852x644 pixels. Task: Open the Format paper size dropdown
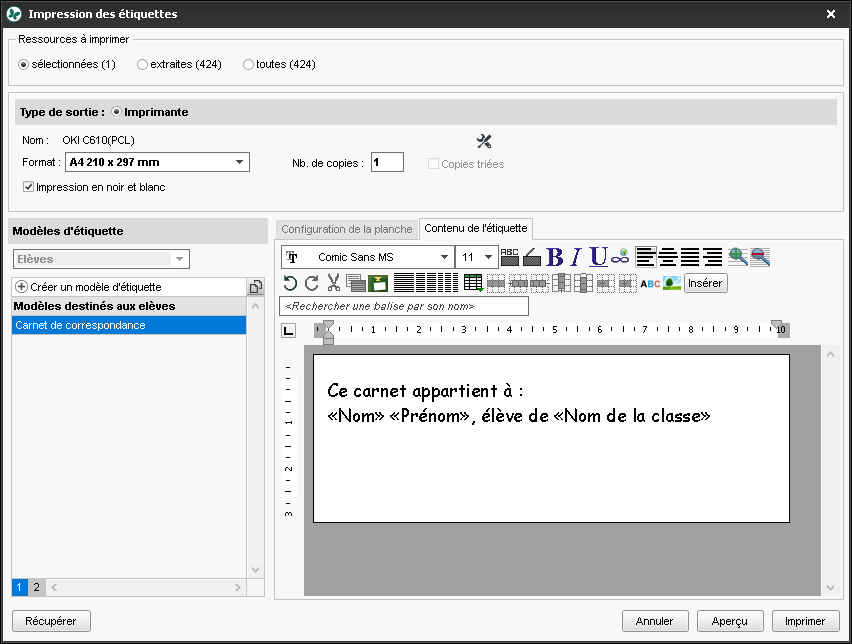pos(157,162)
